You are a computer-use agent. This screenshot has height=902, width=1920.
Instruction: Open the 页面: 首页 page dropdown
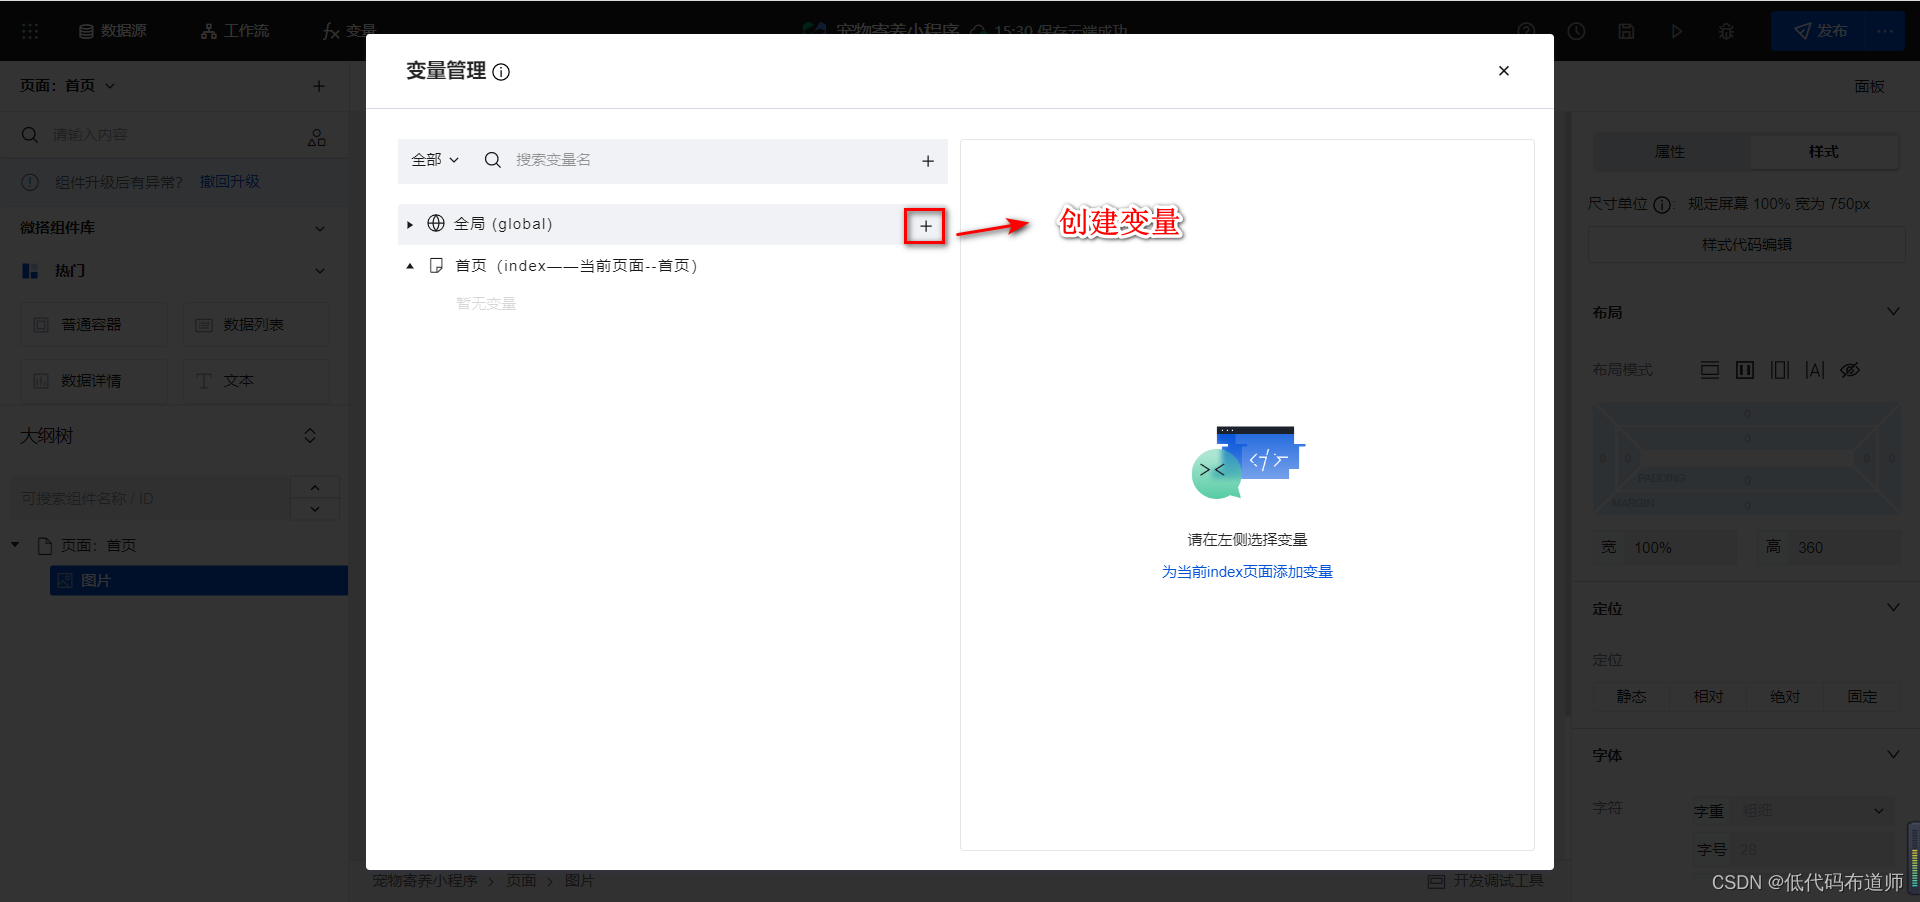pos(68,86)
